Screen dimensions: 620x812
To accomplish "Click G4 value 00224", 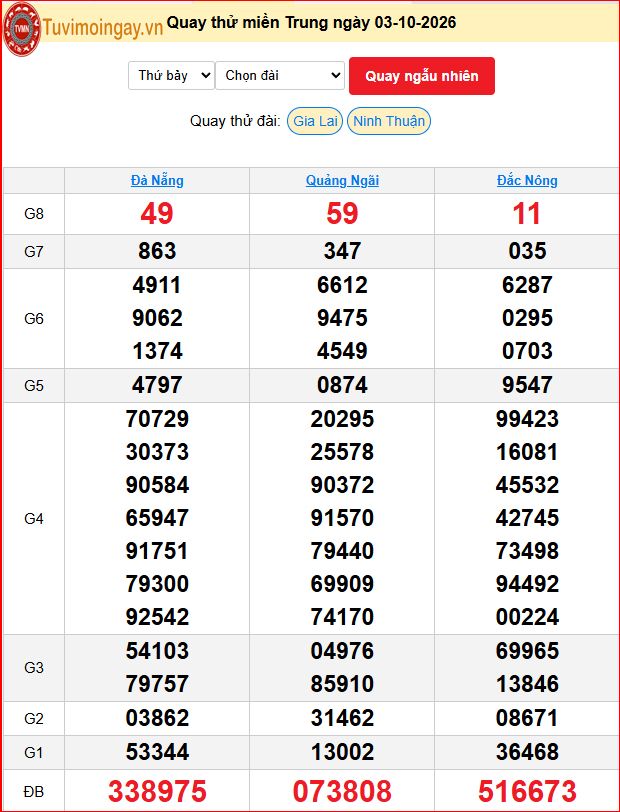I will pyautogui.click(x=527, y=617).
